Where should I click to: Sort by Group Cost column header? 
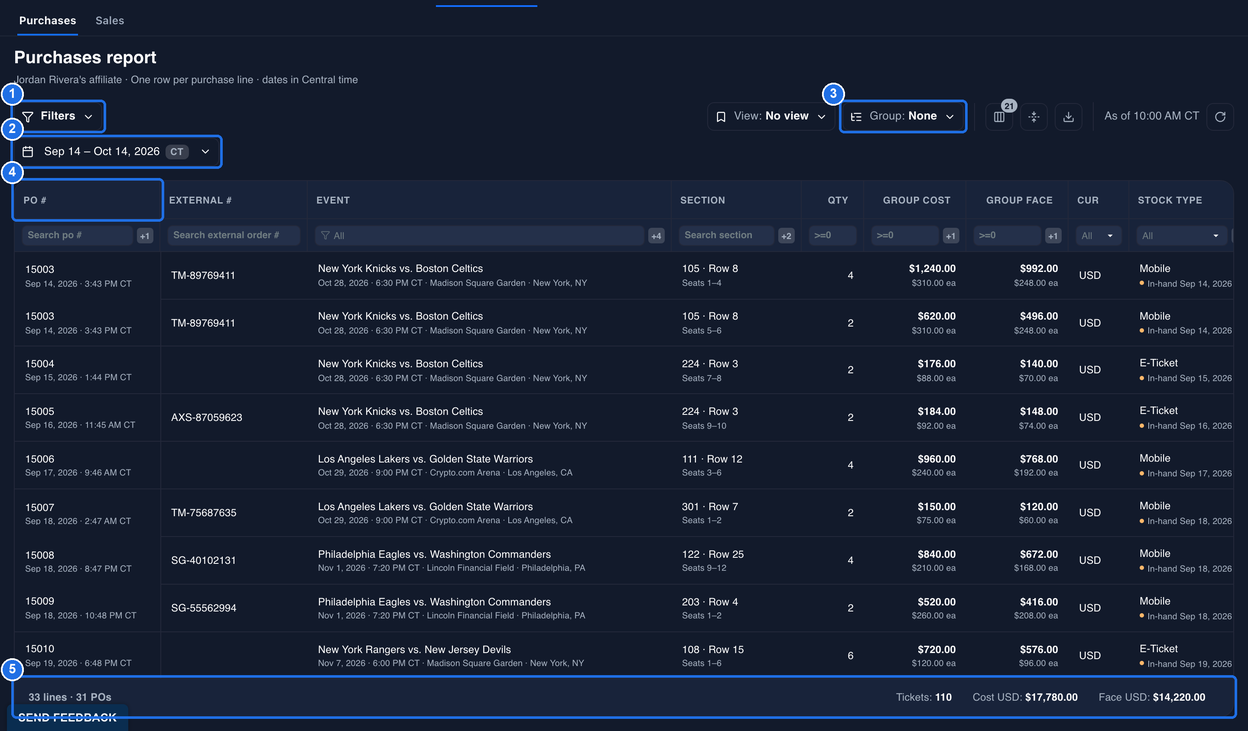pyautogui.click(x=915, y=200)
